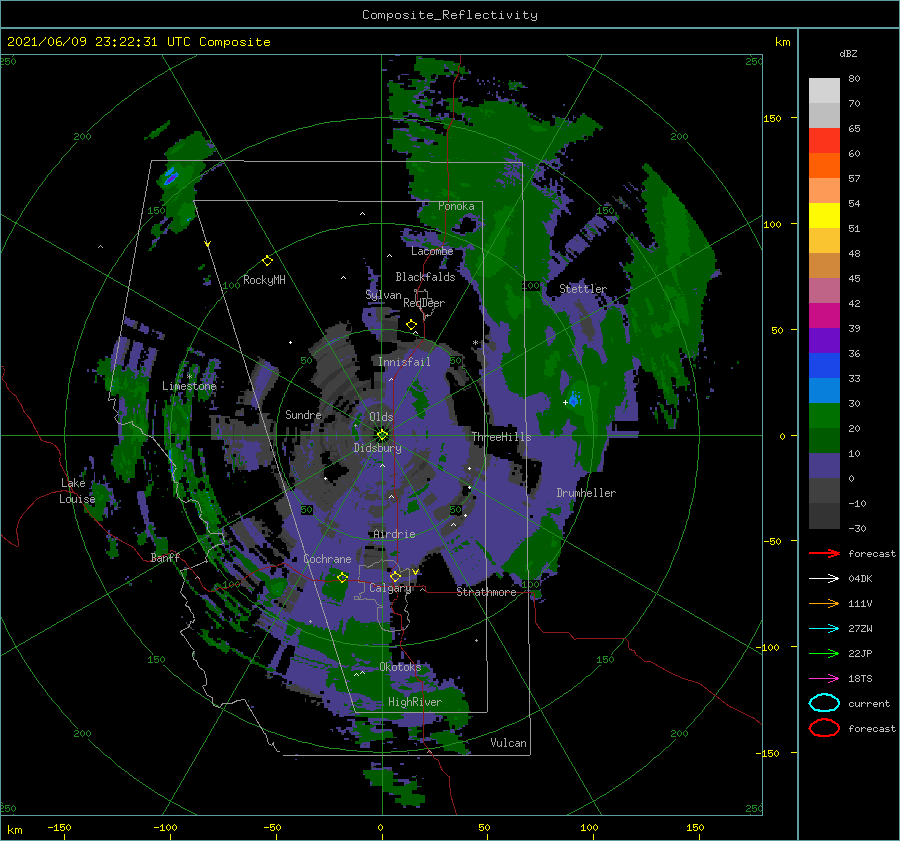The width and height of the screenshot is (900, 841).
Task: Click the cyan current ellipse icon
Action: [824, 703]
